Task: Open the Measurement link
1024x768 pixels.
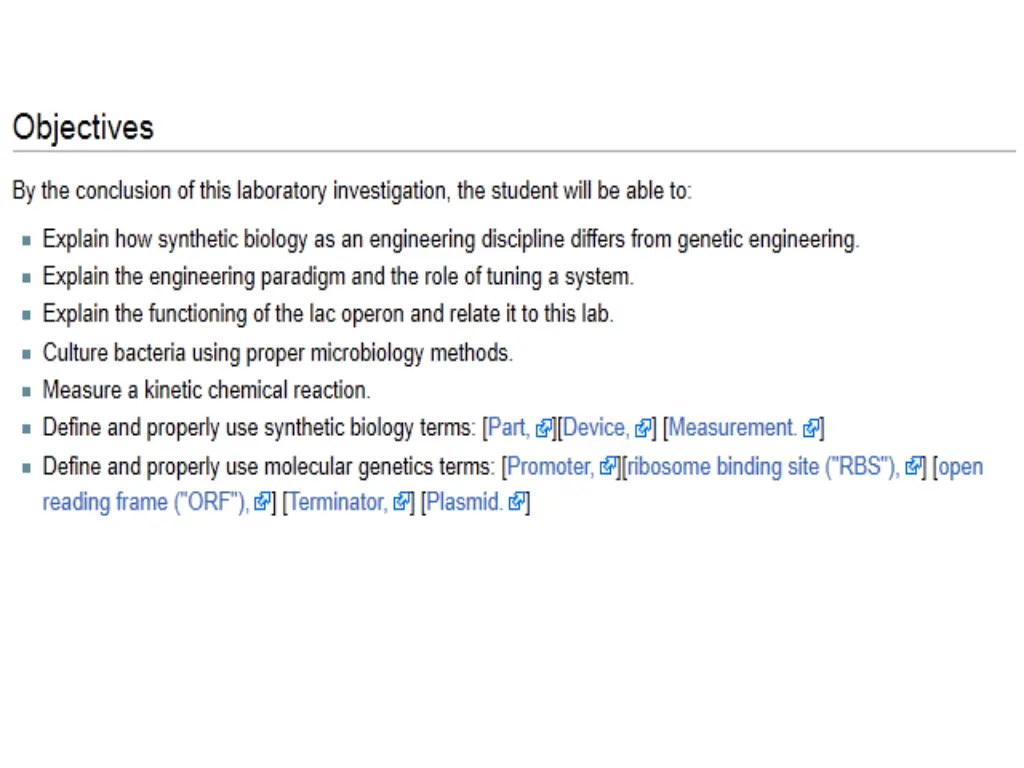Action: tap(733, 428)
